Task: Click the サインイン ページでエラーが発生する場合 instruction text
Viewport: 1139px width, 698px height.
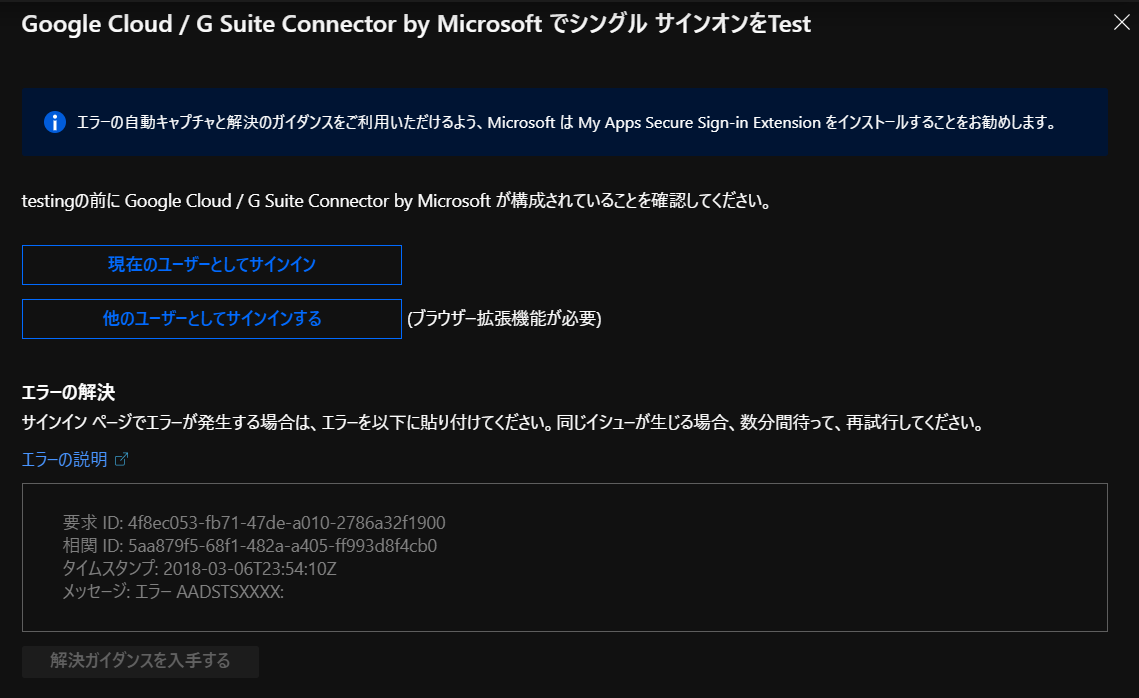Action: pos(503,423)
